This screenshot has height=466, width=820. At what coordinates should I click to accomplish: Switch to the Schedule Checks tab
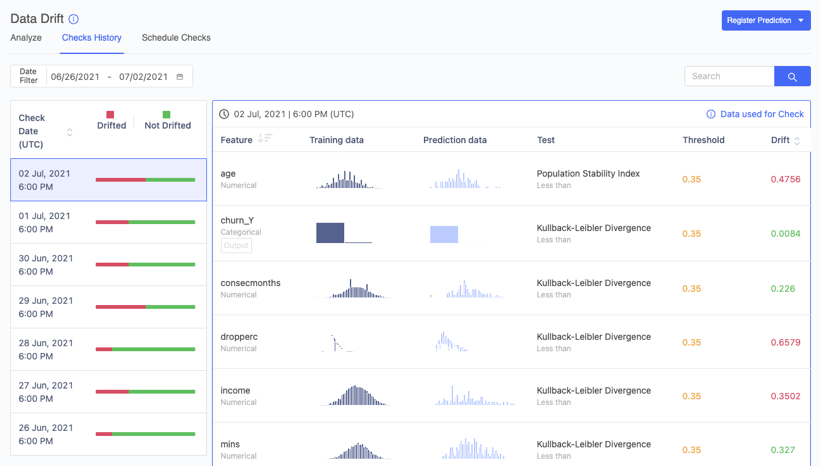pos(176,38)
